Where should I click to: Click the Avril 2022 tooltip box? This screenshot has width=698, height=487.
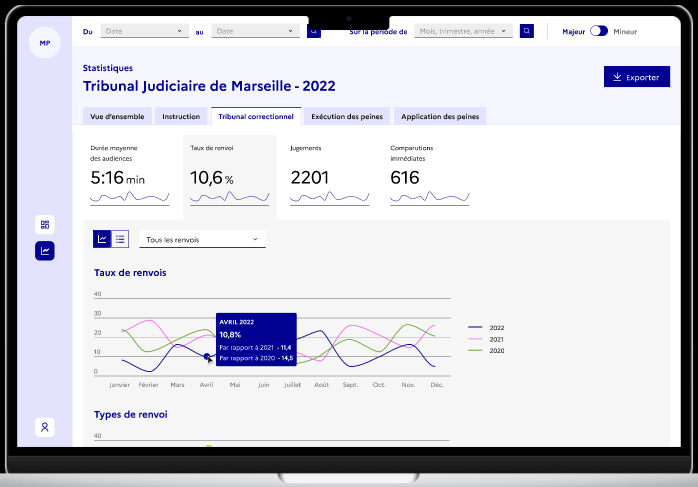pos(256,340)
